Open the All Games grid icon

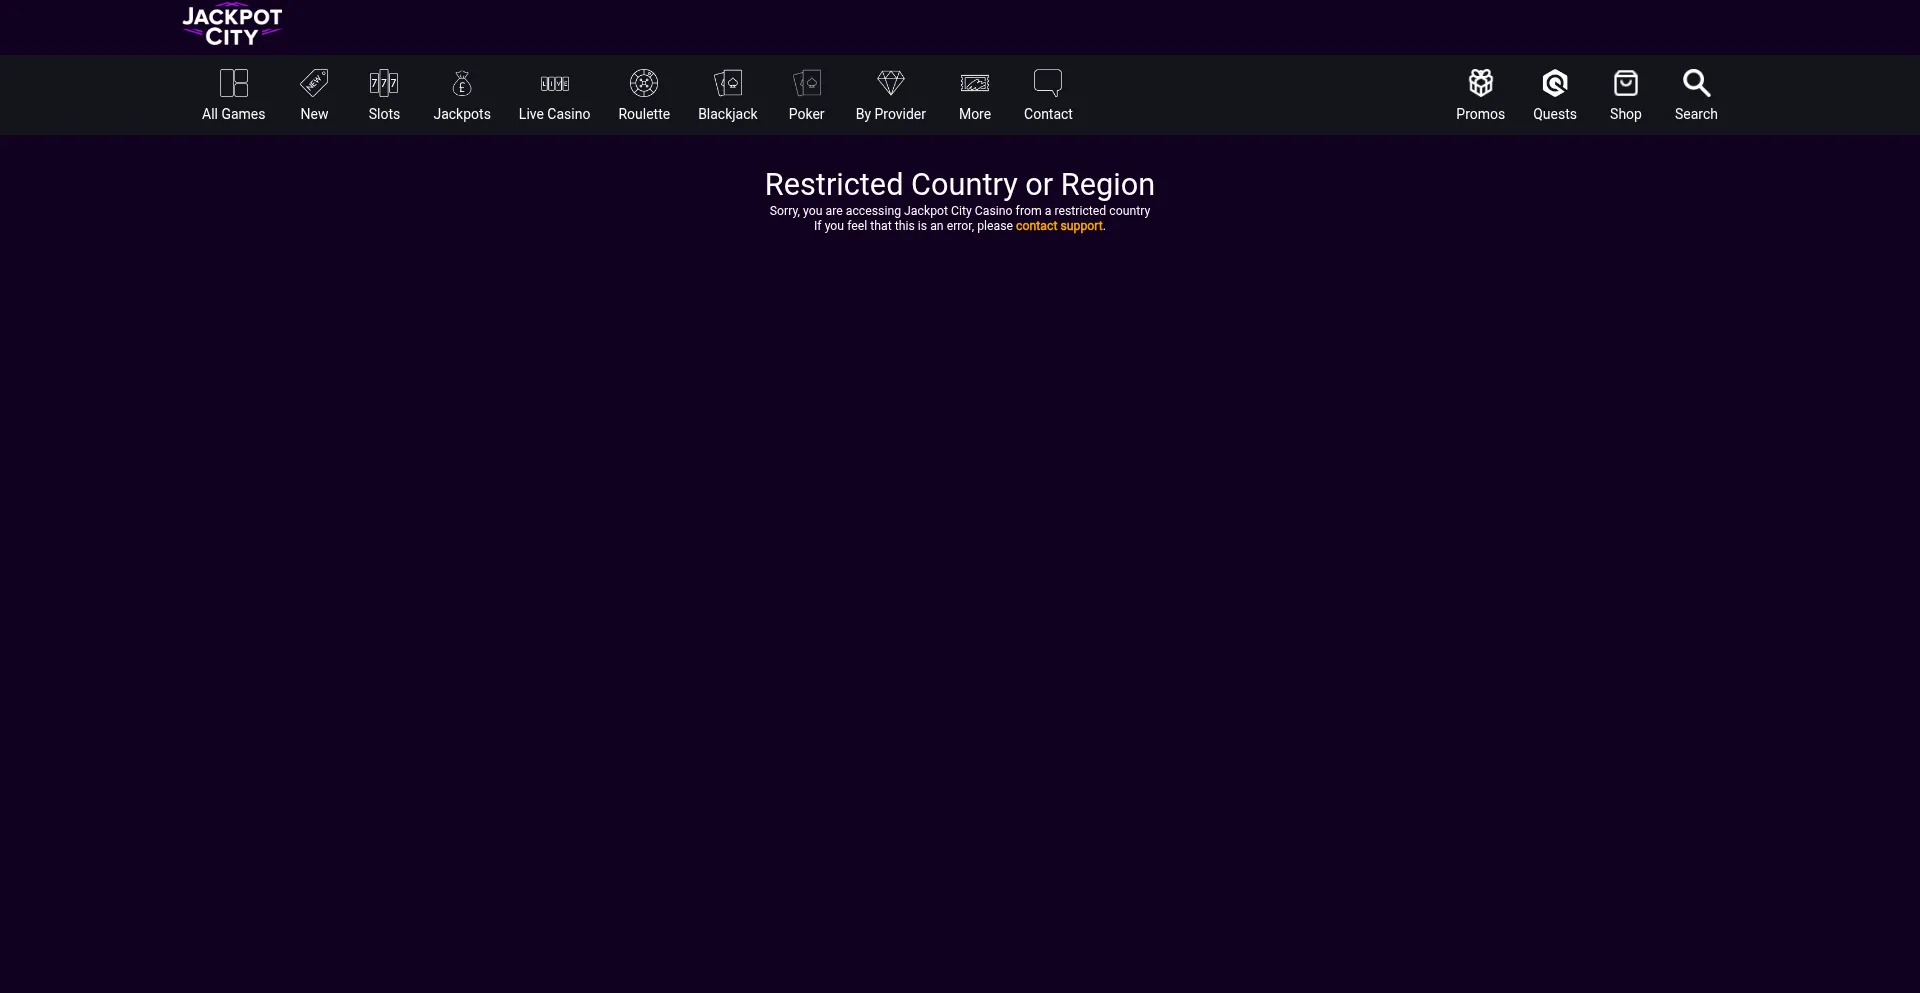coord(234,83)
